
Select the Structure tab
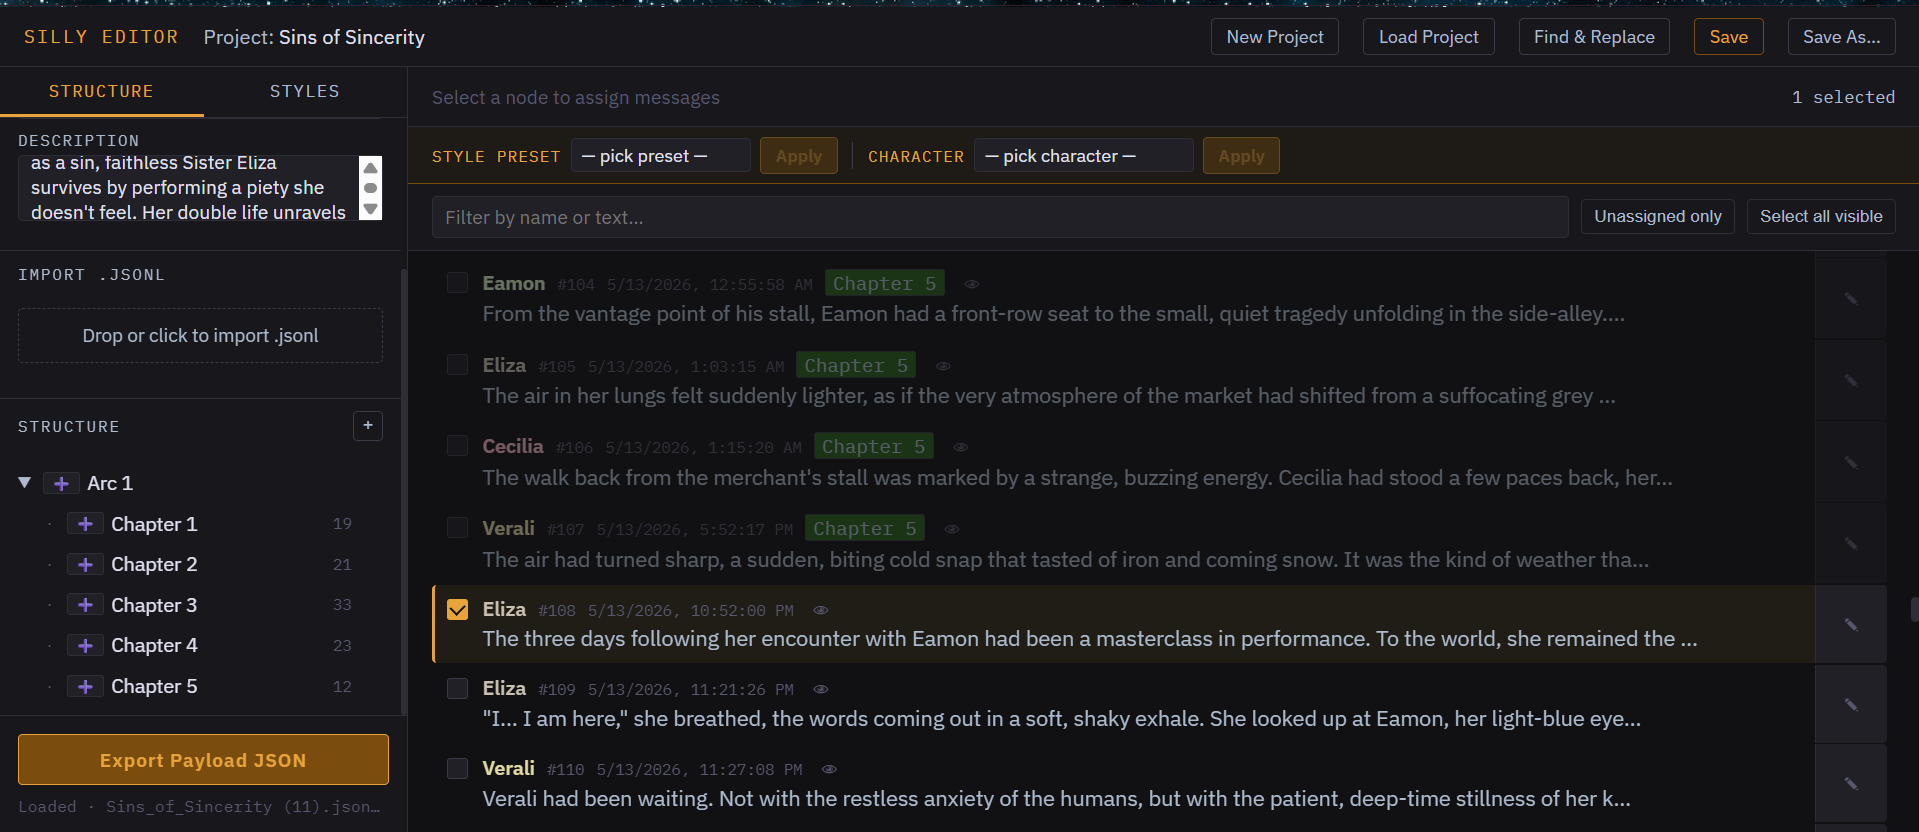point(102,91)
